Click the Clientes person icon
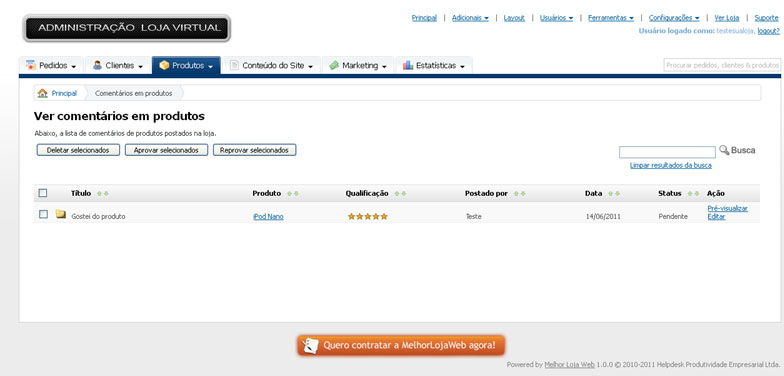 pos(98,65)
